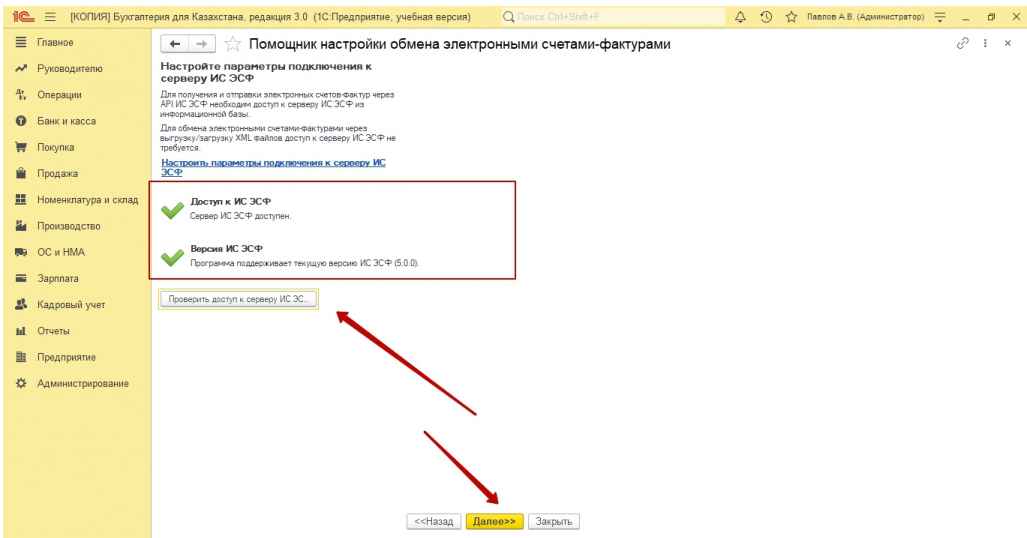Open the Операции section
The image size is (1027, 538).
click(59, 94)
